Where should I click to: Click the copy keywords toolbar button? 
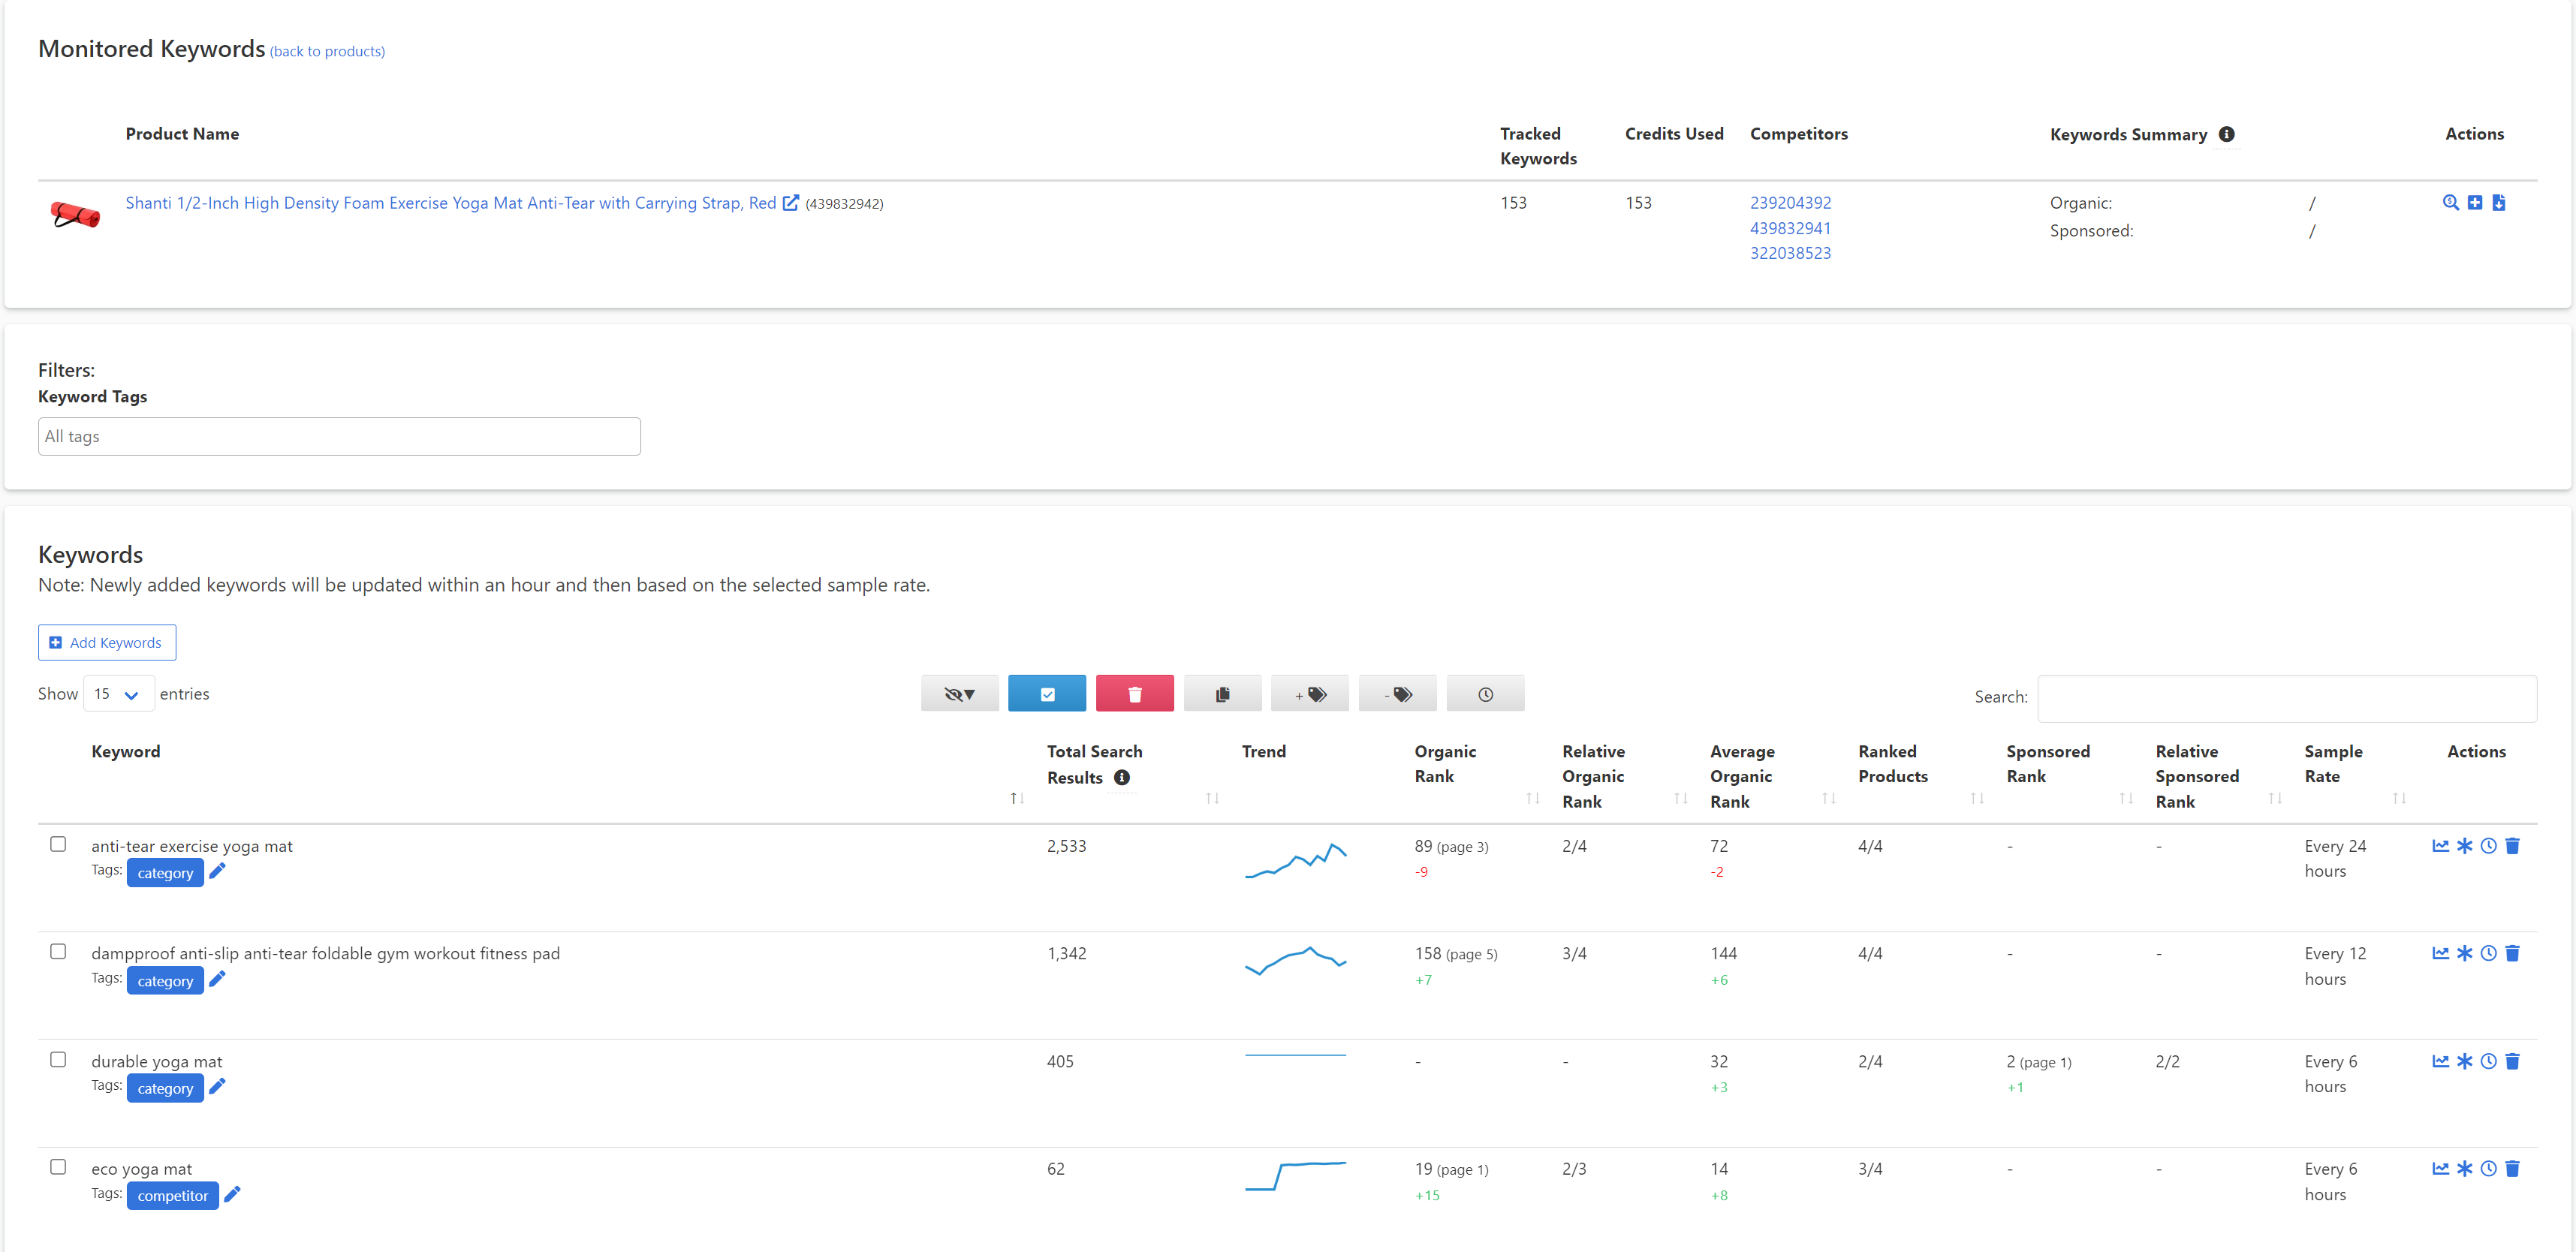[1222, 694]
